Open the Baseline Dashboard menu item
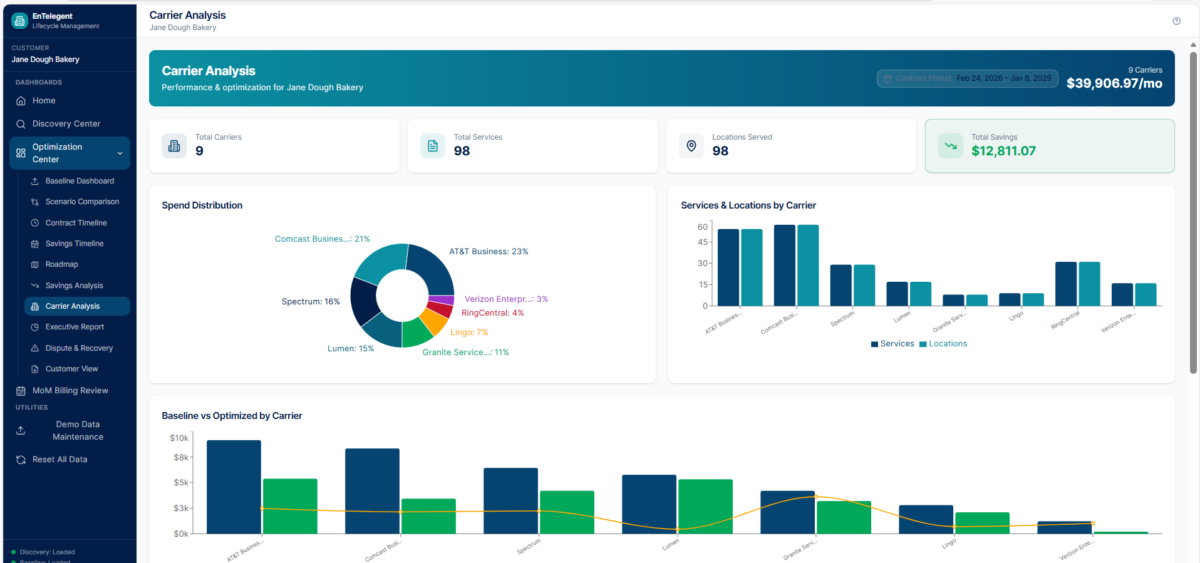 point(79,181)
